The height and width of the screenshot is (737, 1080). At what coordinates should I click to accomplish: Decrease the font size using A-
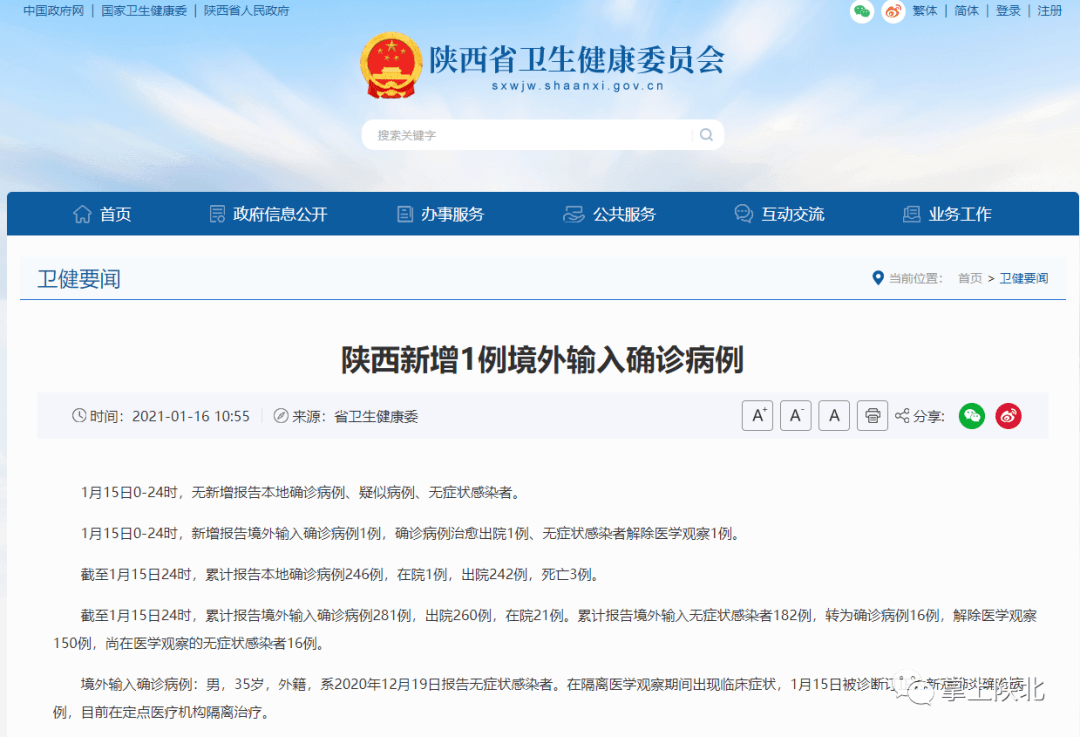pos(795,415)
